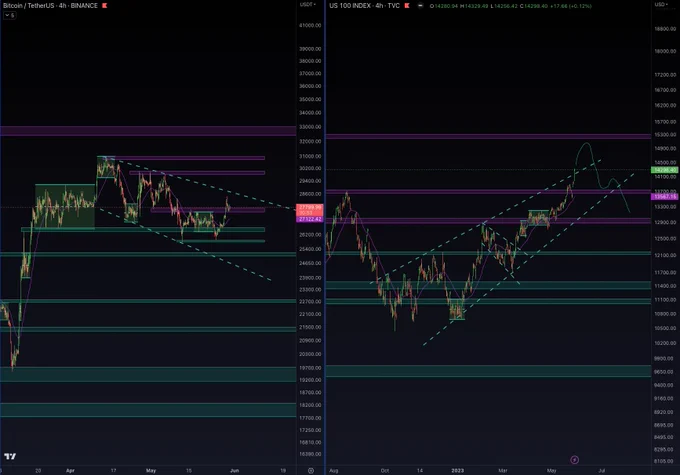Click Apr on the Bitcoin time axis
This screenshot has height=475, width=680.
tap(70, 471)
